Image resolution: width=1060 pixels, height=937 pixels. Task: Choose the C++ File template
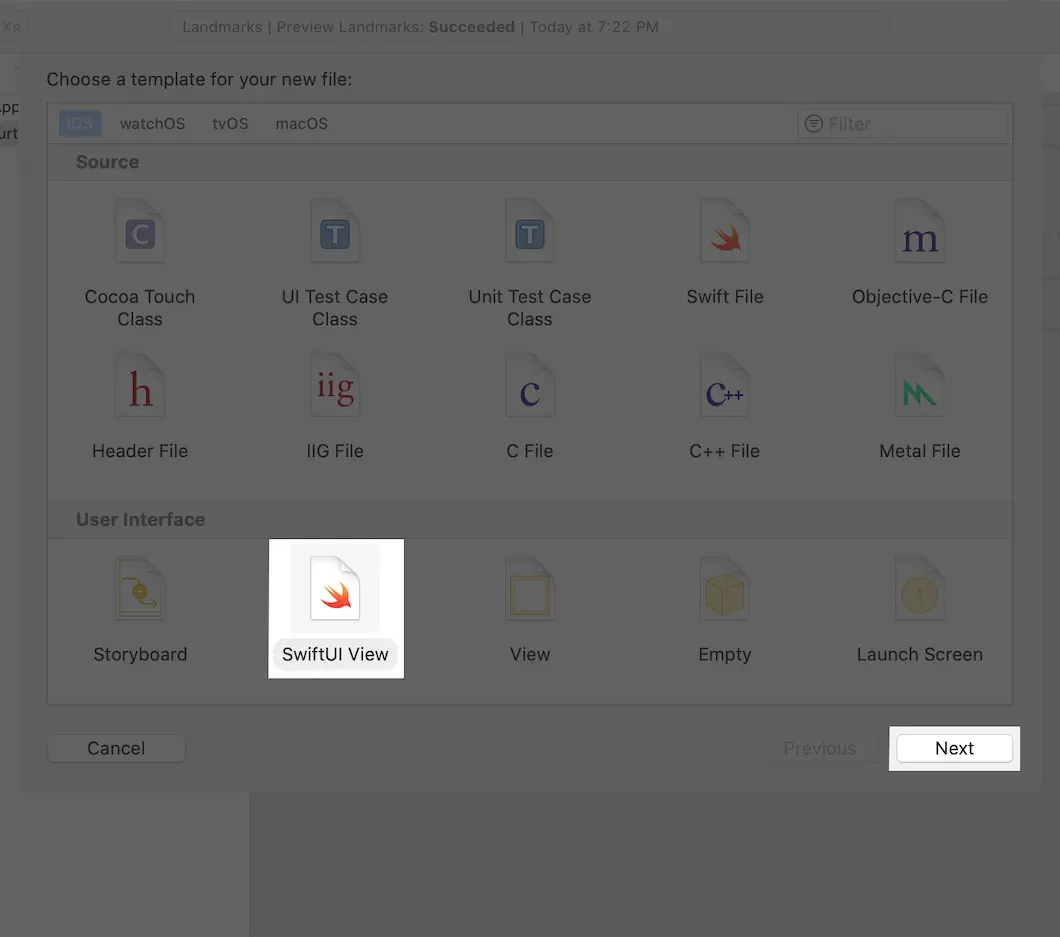tap(725, 407)
